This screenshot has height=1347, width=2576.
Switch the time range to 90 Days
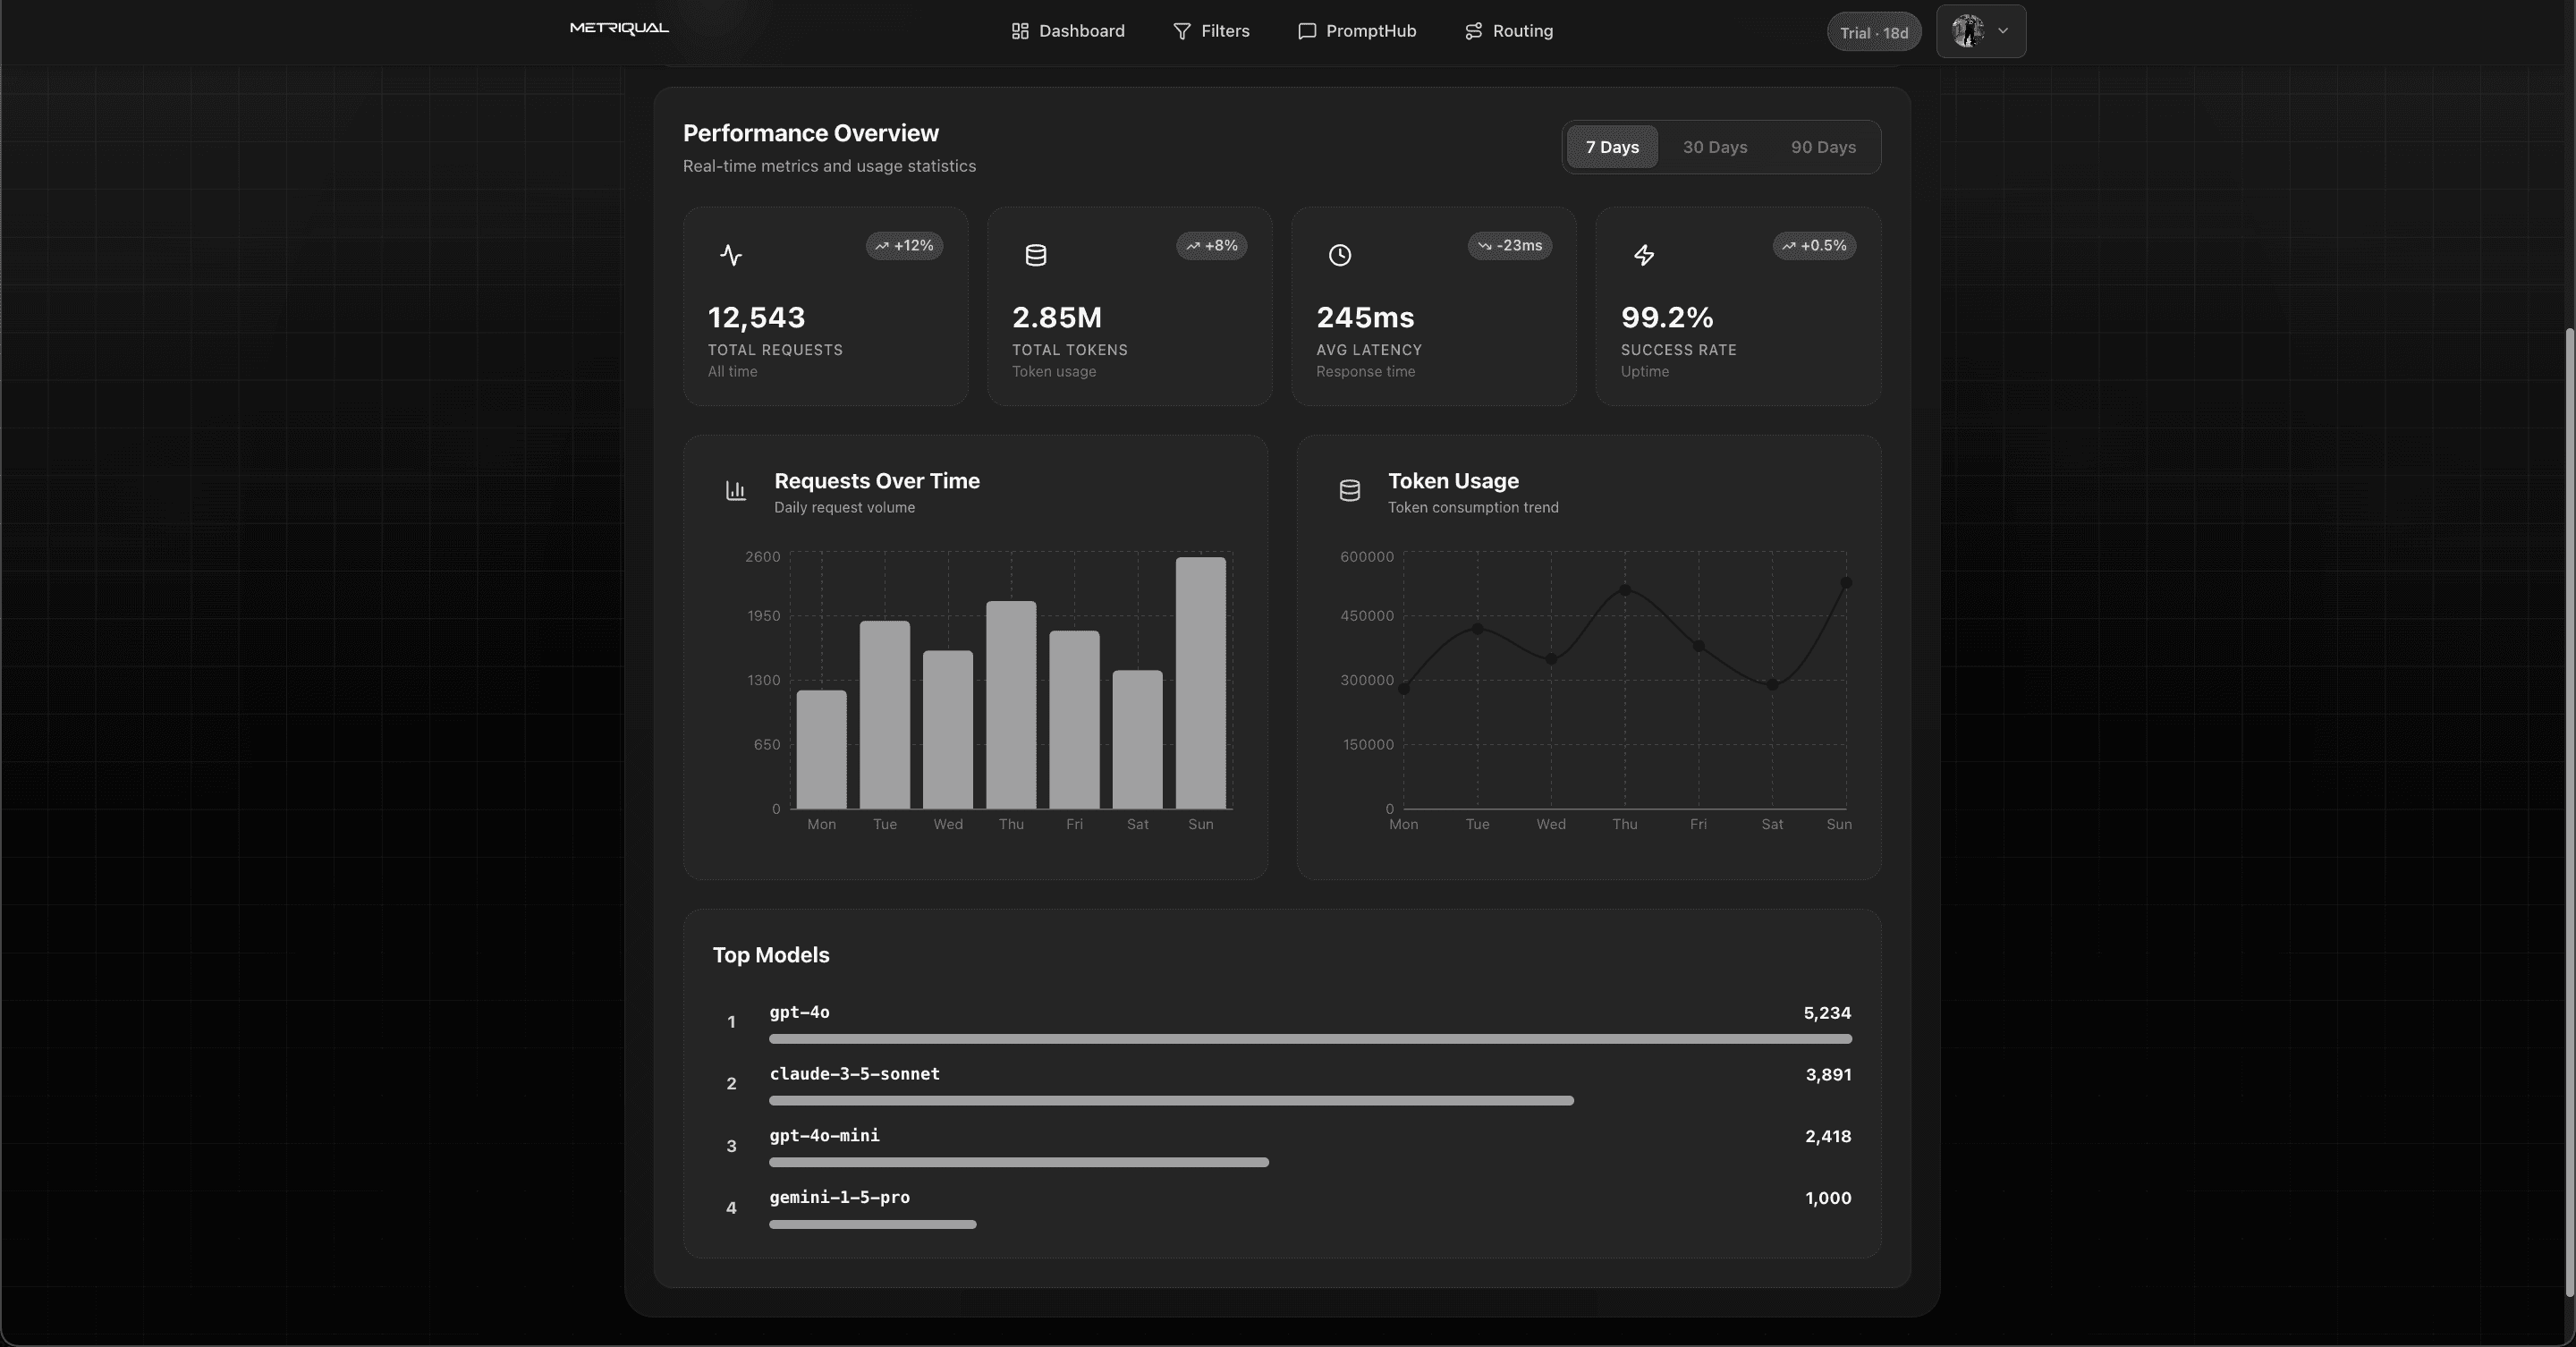(x=1823, y=147)
